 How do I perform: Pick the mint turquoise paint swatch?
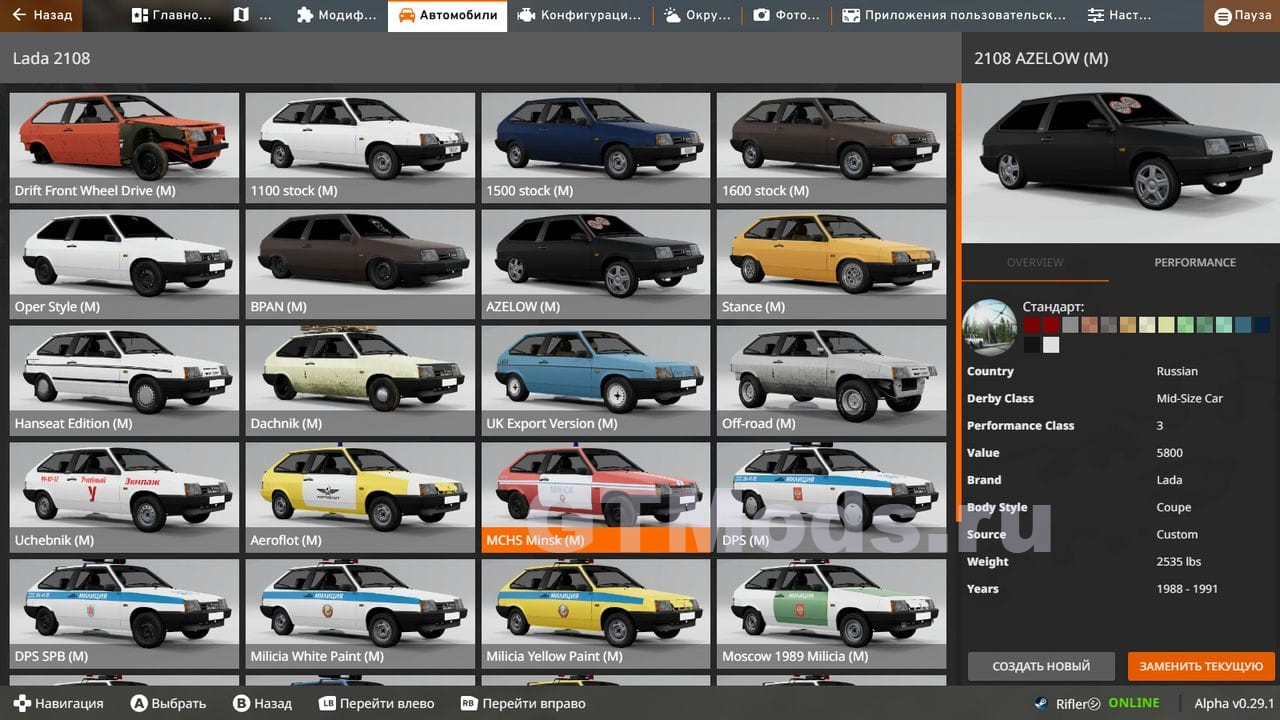(1224, 325)
